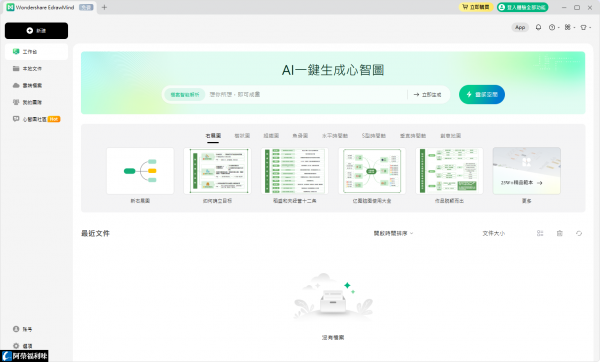This screenshot has height=362, width=600.
Task: Click the arrow Generate now (立即生成) button
Action: coord(427,95)
